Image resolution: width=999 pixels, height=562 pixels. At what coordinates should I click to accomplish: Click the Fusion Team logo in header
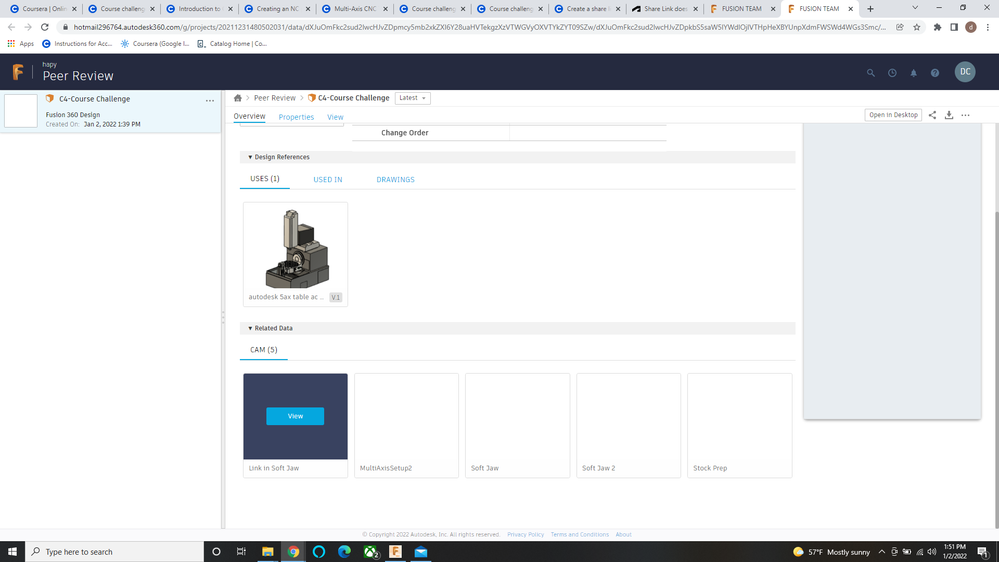18,72
